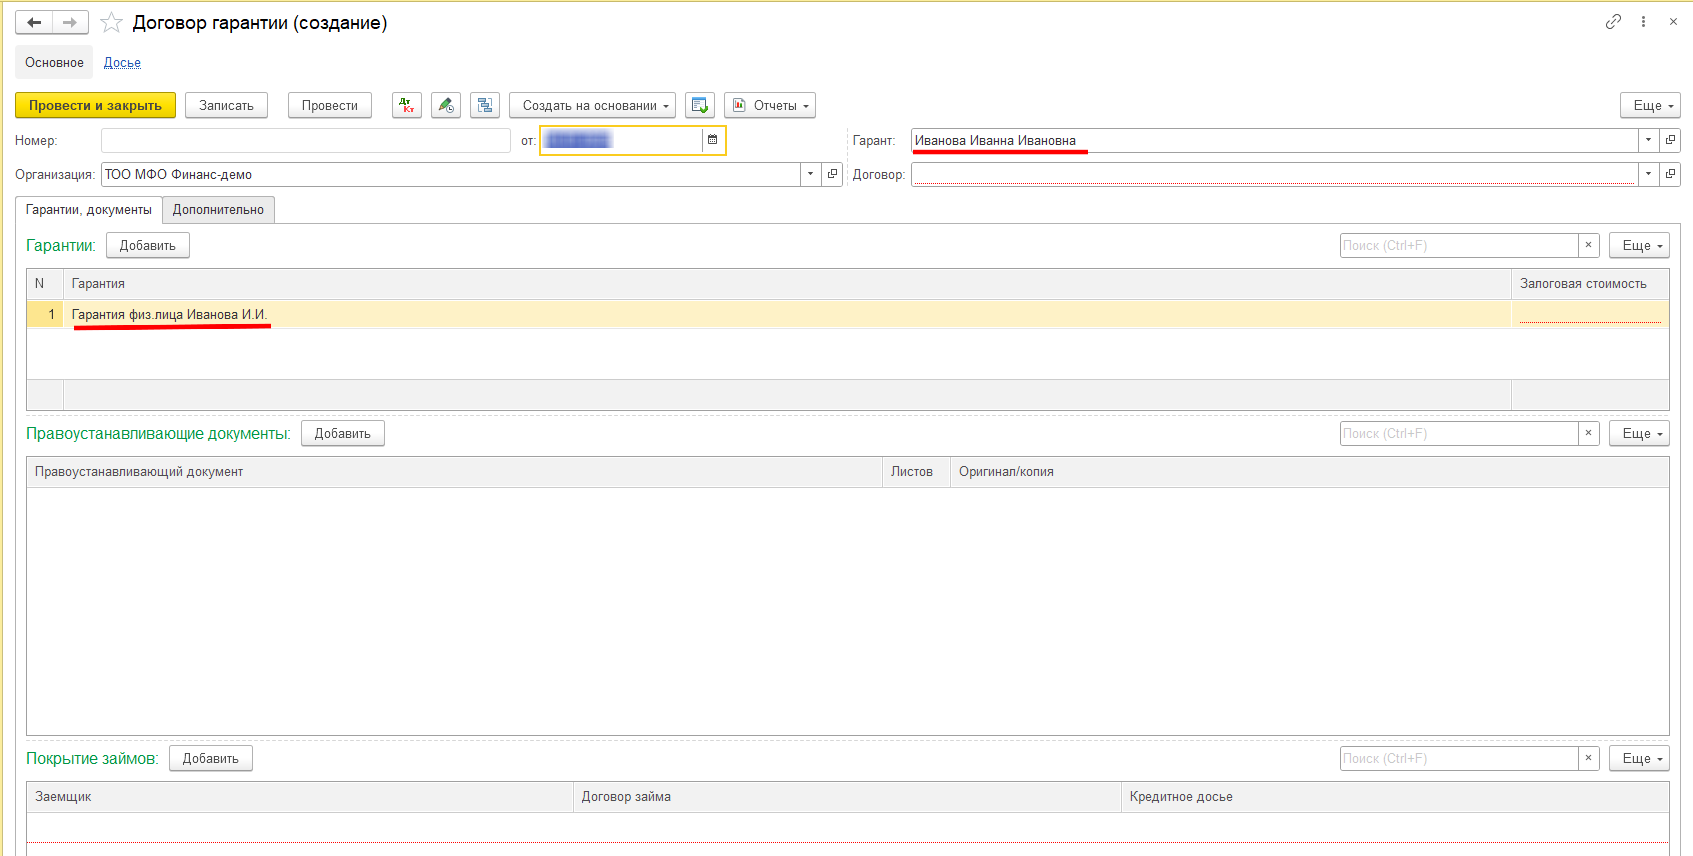Screen dimensions: 1693x856
Task: Open the selected Гарант record
Action: [x=1670, y=140]
